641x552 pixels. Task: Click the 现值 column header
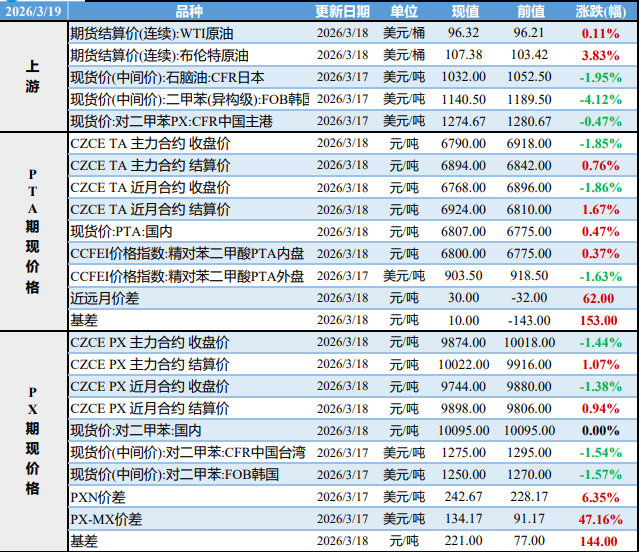(465, 11)
